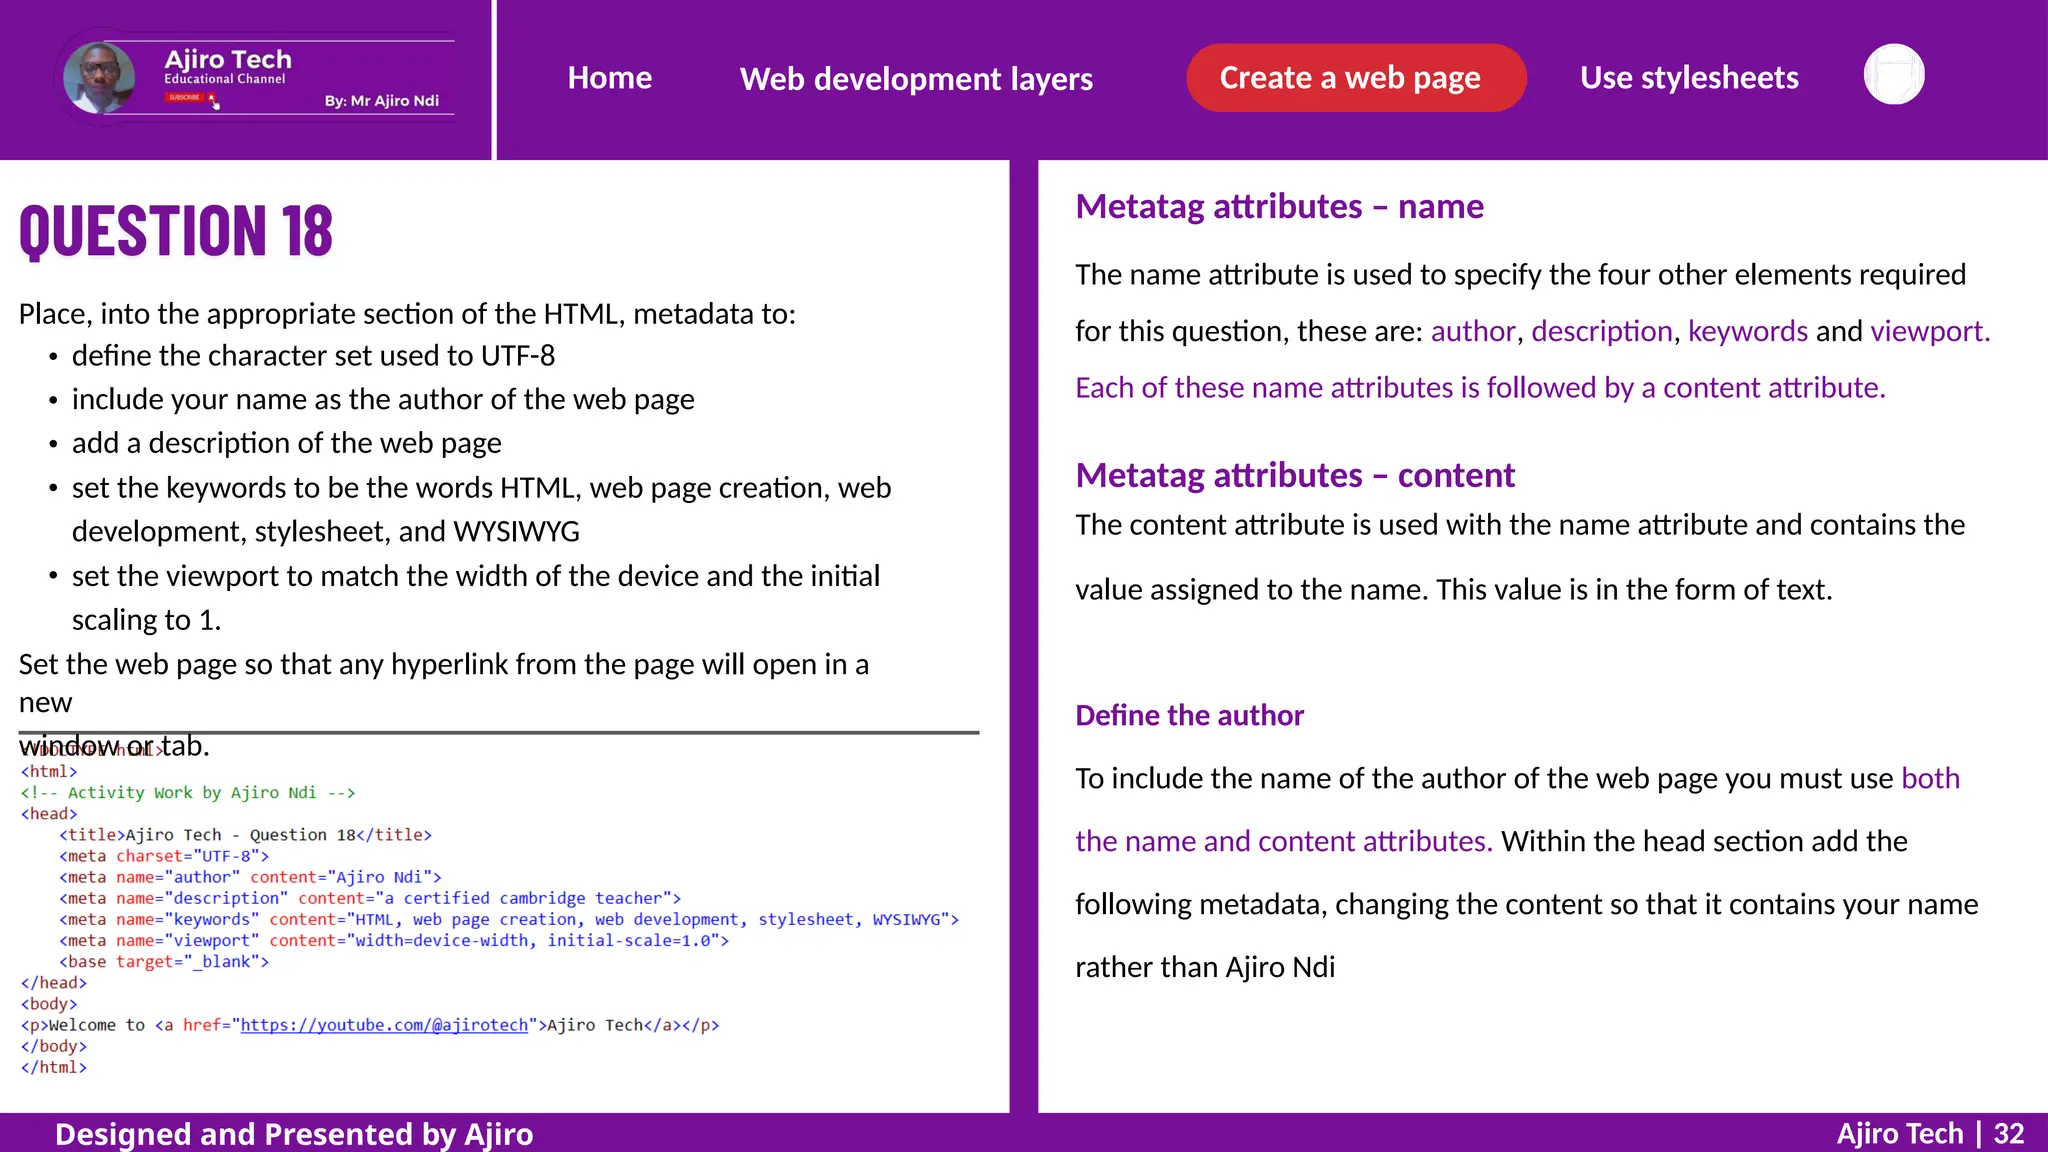
Task: Click the Ajiro Tech logo title text
Action: pos(228,59)
